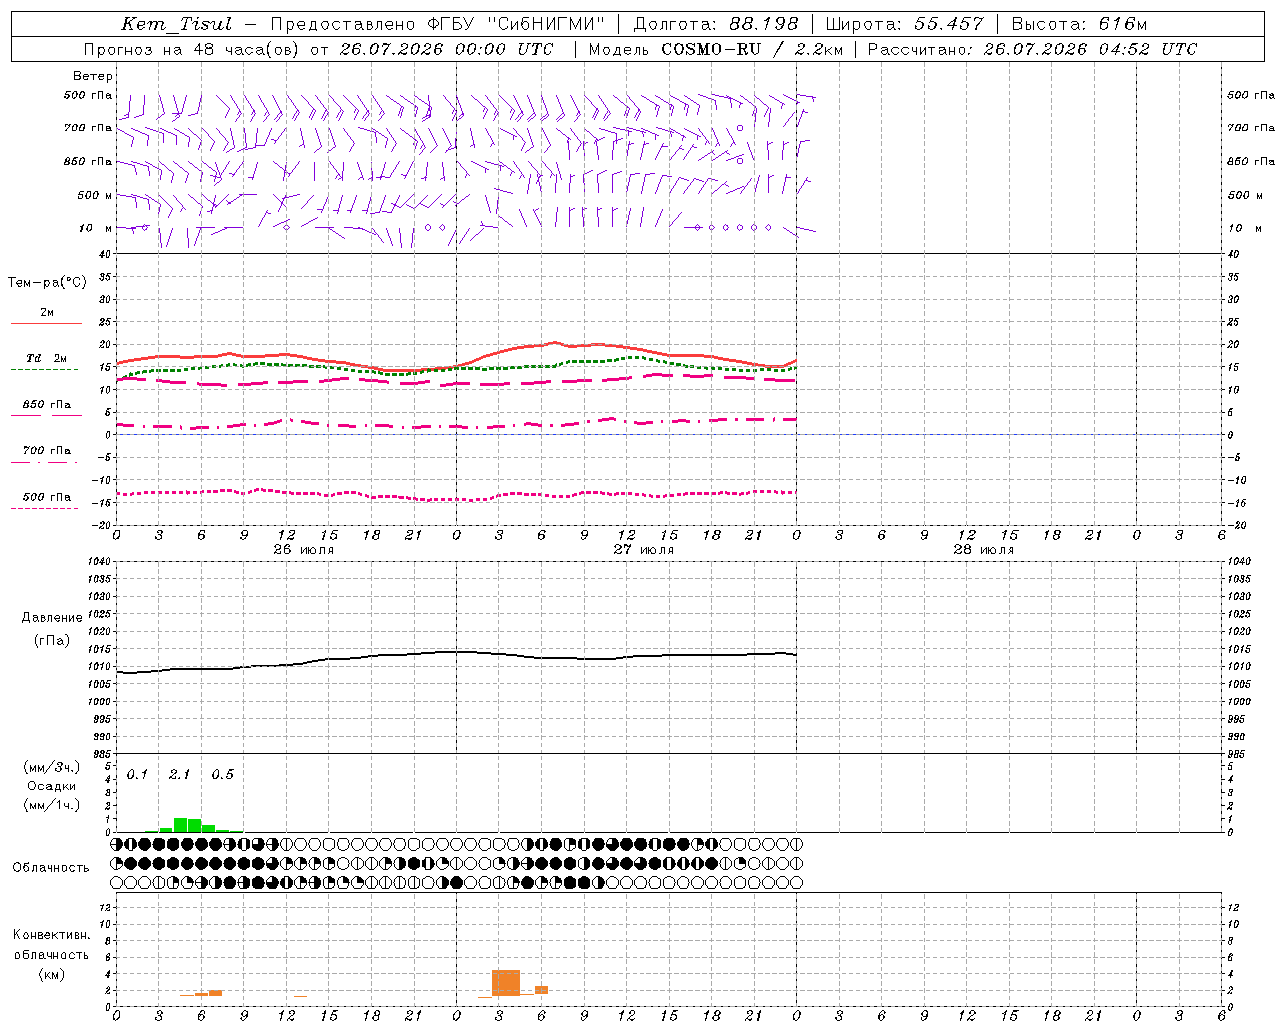Viewport: 1280px width, 1024px height.
Task: Click the 500 гПа dotted legend entry
Action: pos(46,501)
